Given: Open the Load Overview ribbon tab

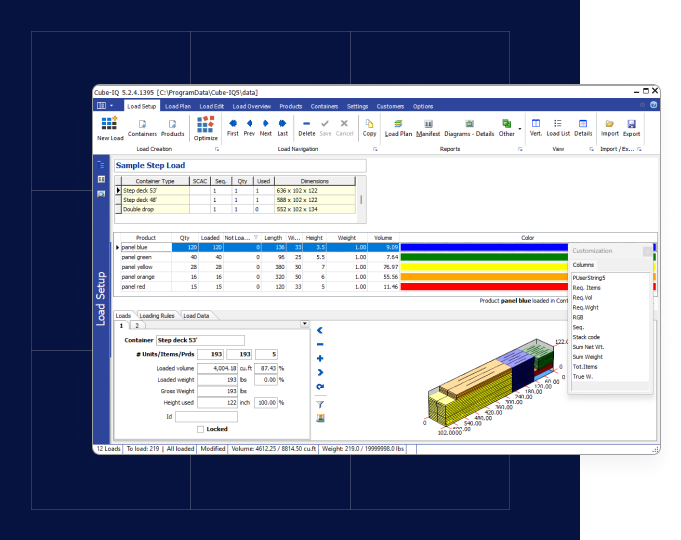Looking at the screenshot, I should point(251,106).
